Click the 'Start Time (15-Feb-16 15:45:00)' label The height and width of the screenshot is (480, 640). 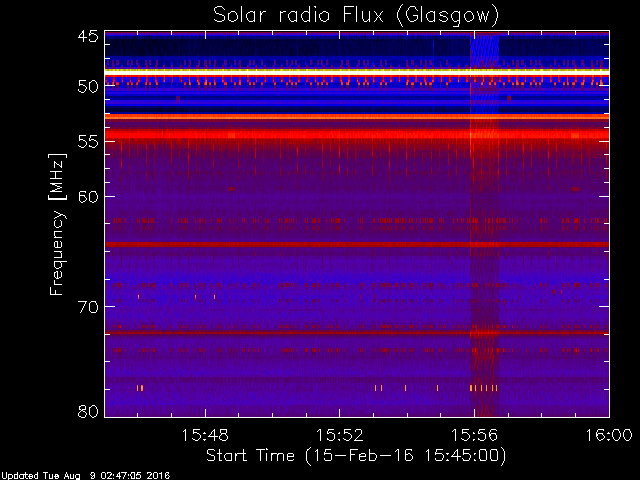356,456
